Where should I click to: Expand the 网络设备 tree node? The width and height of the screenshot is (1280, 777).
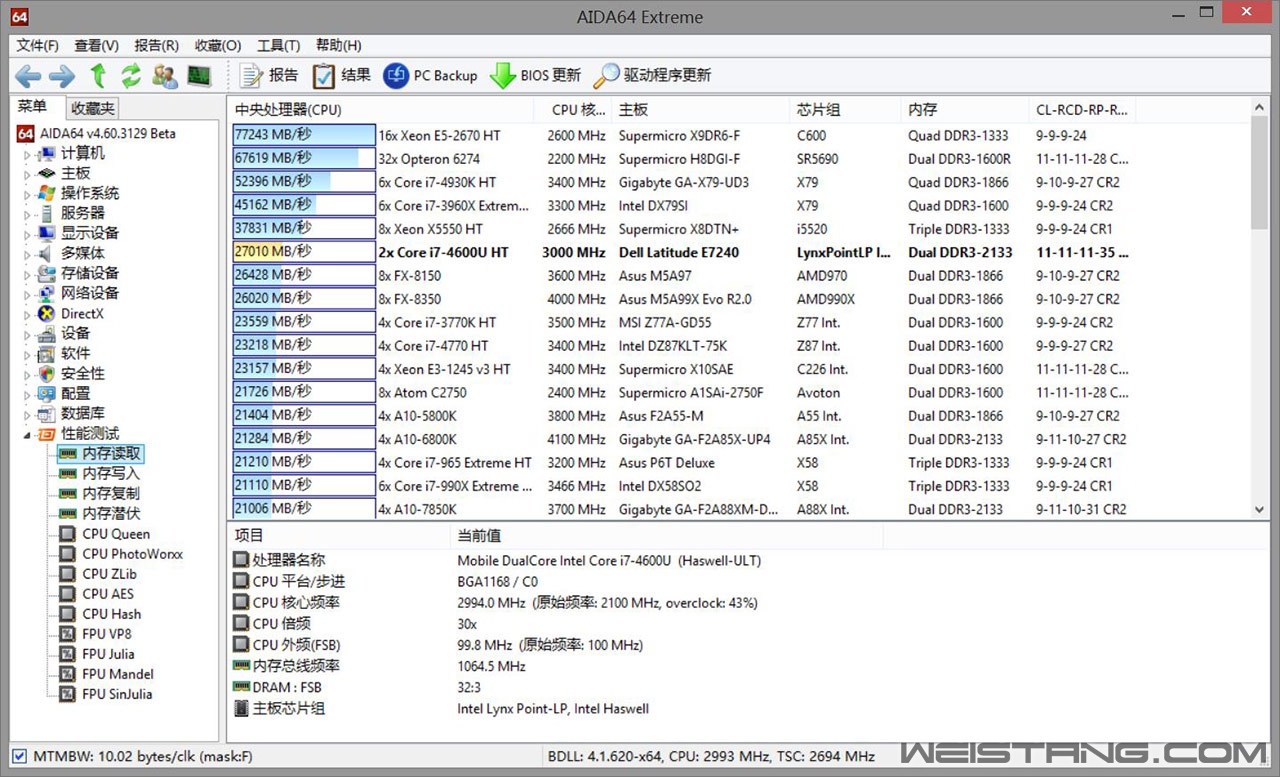tap(28, 294)
